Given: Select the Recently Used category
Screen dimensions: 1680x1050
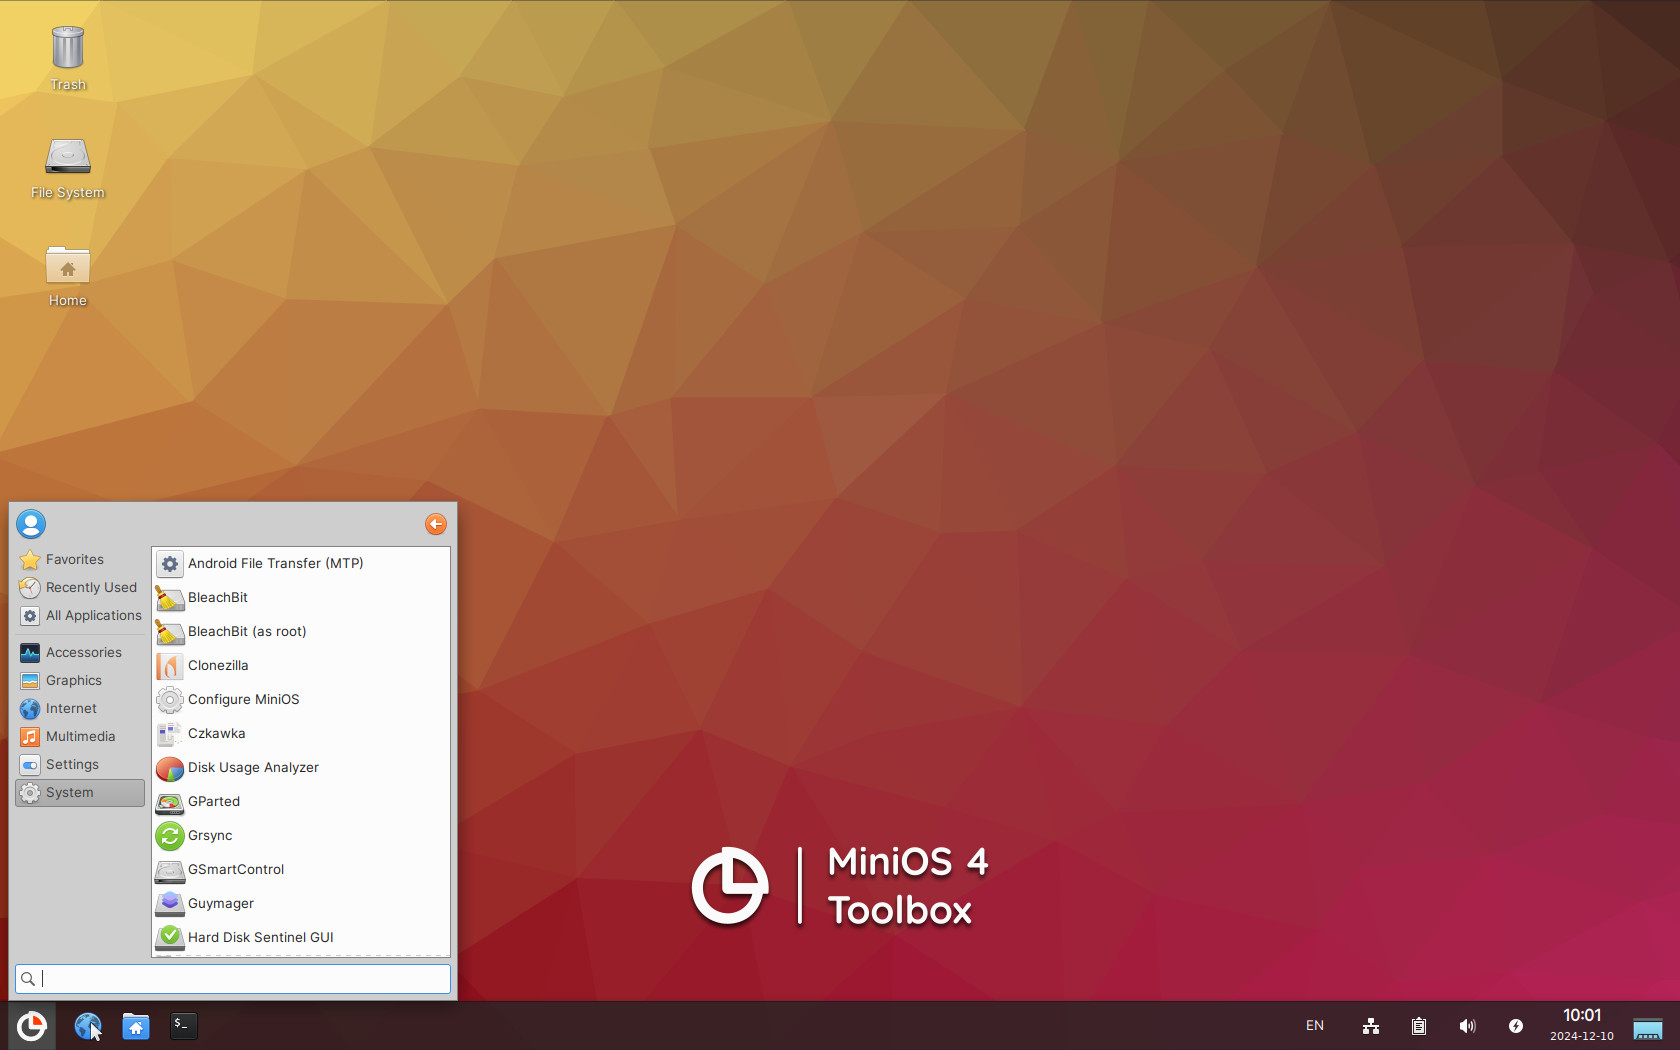Looking at the screenshot, I should [80, 587].
